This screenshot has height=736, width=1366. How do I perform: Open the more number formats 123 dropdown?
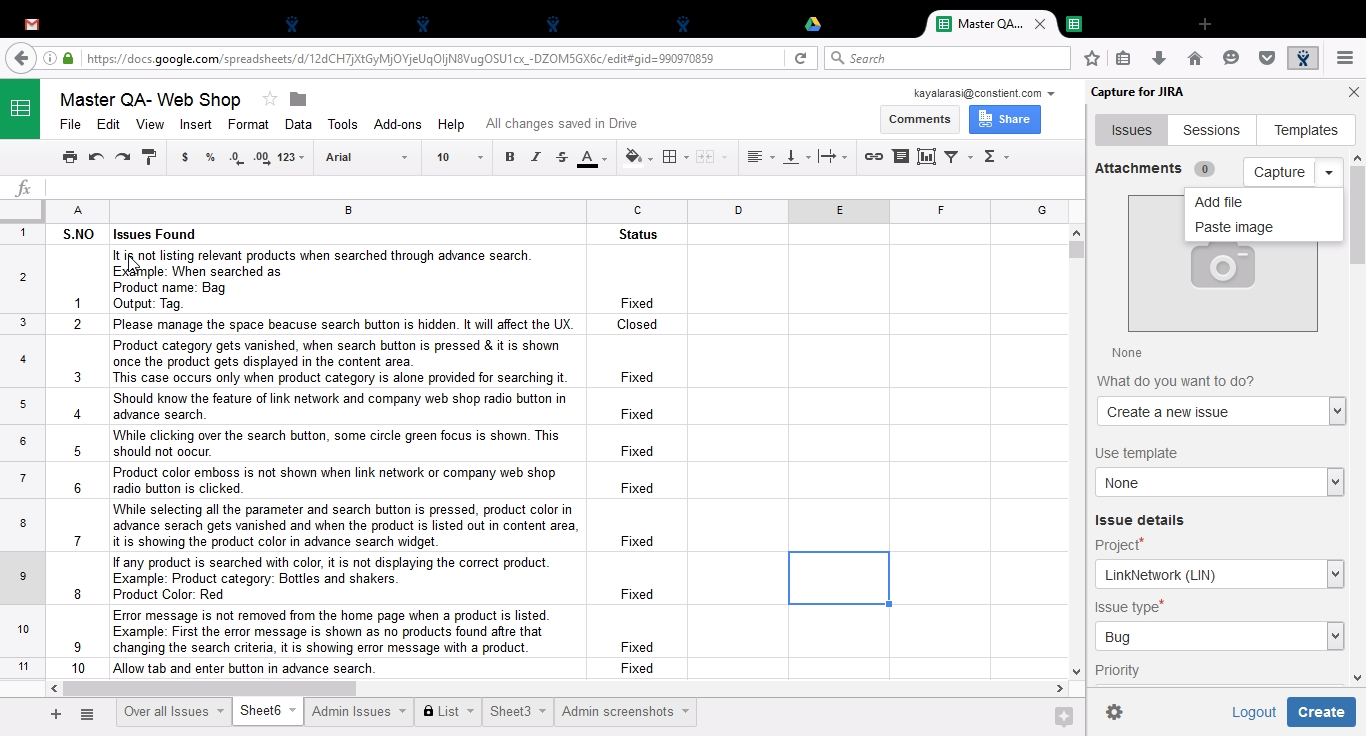[291, 157]
